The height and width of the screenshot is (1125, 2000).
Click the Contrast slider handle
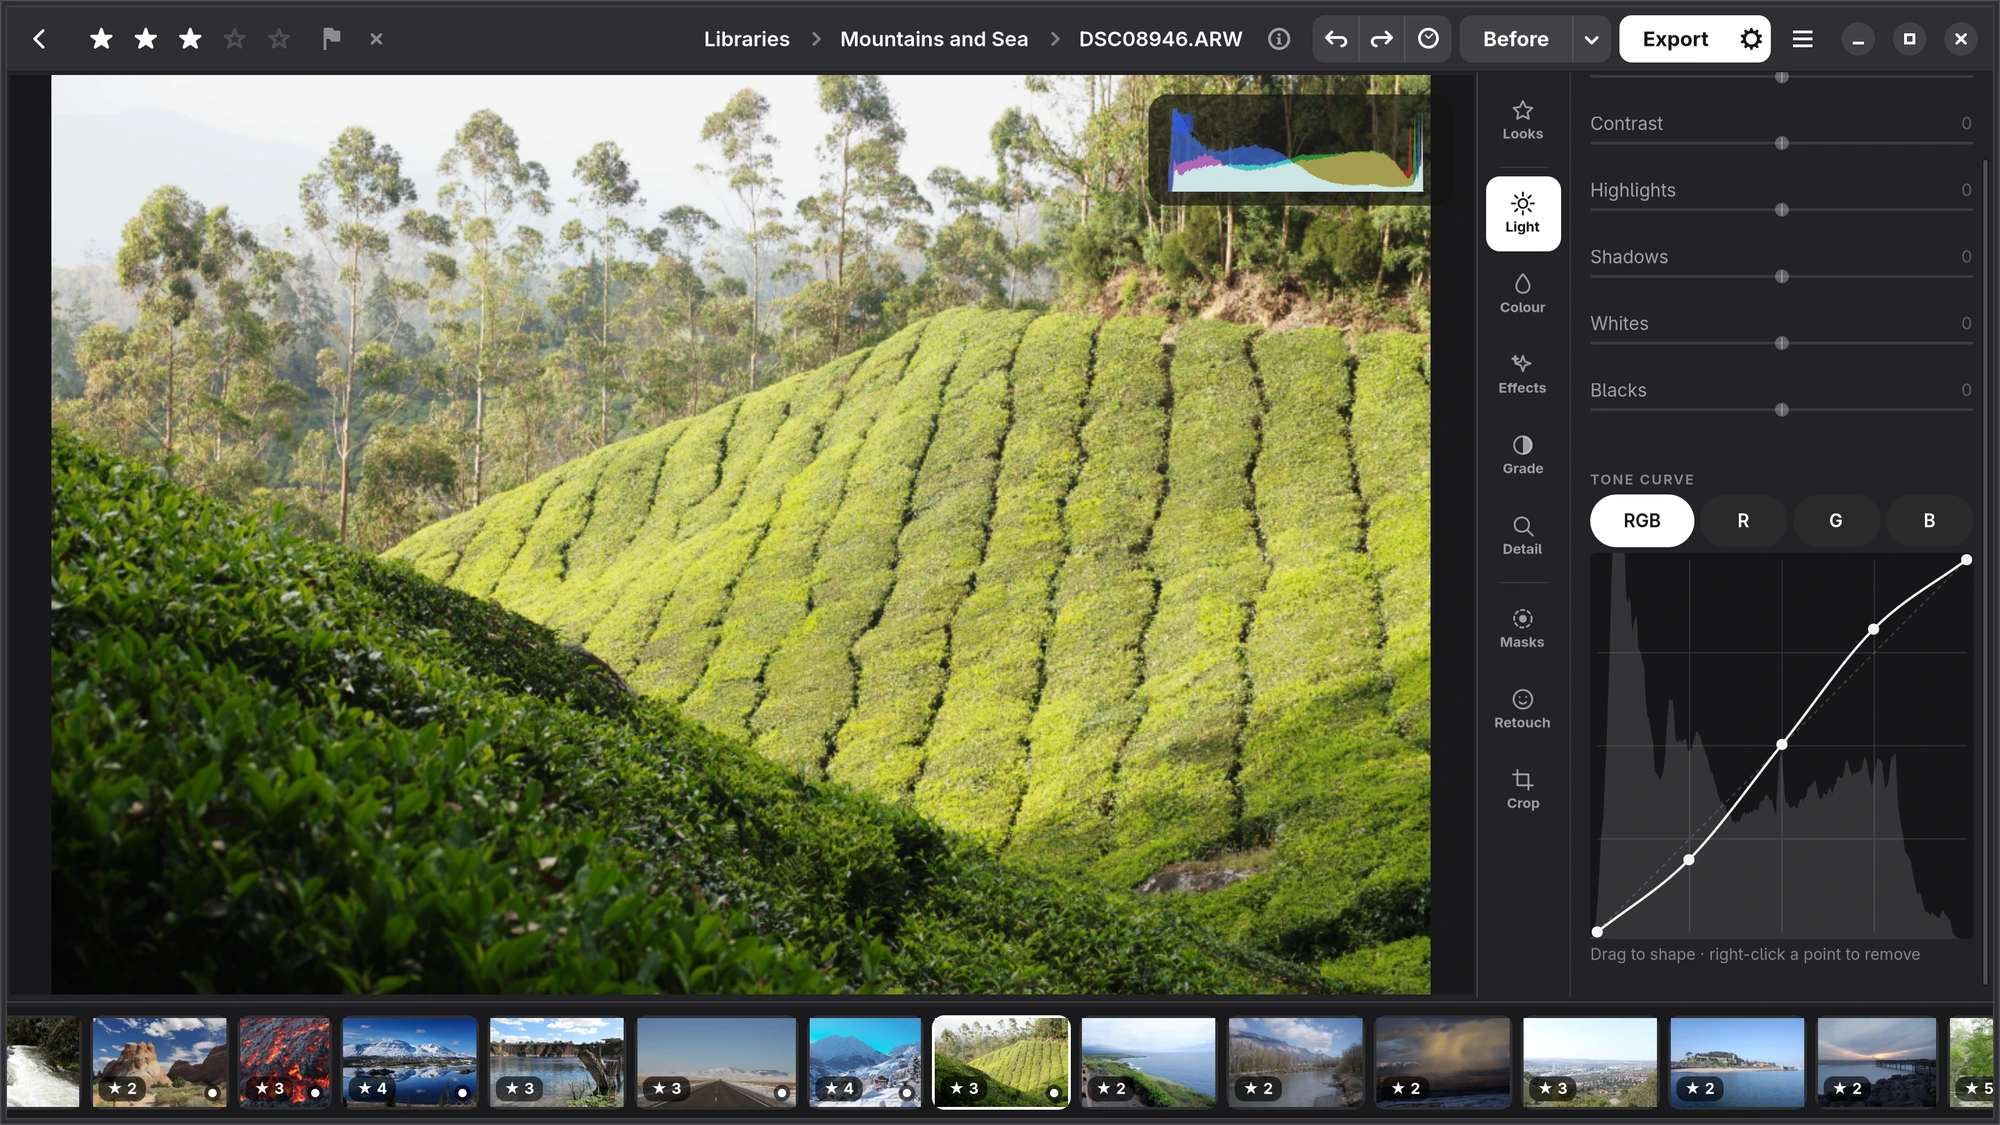tap(1781, 143)
